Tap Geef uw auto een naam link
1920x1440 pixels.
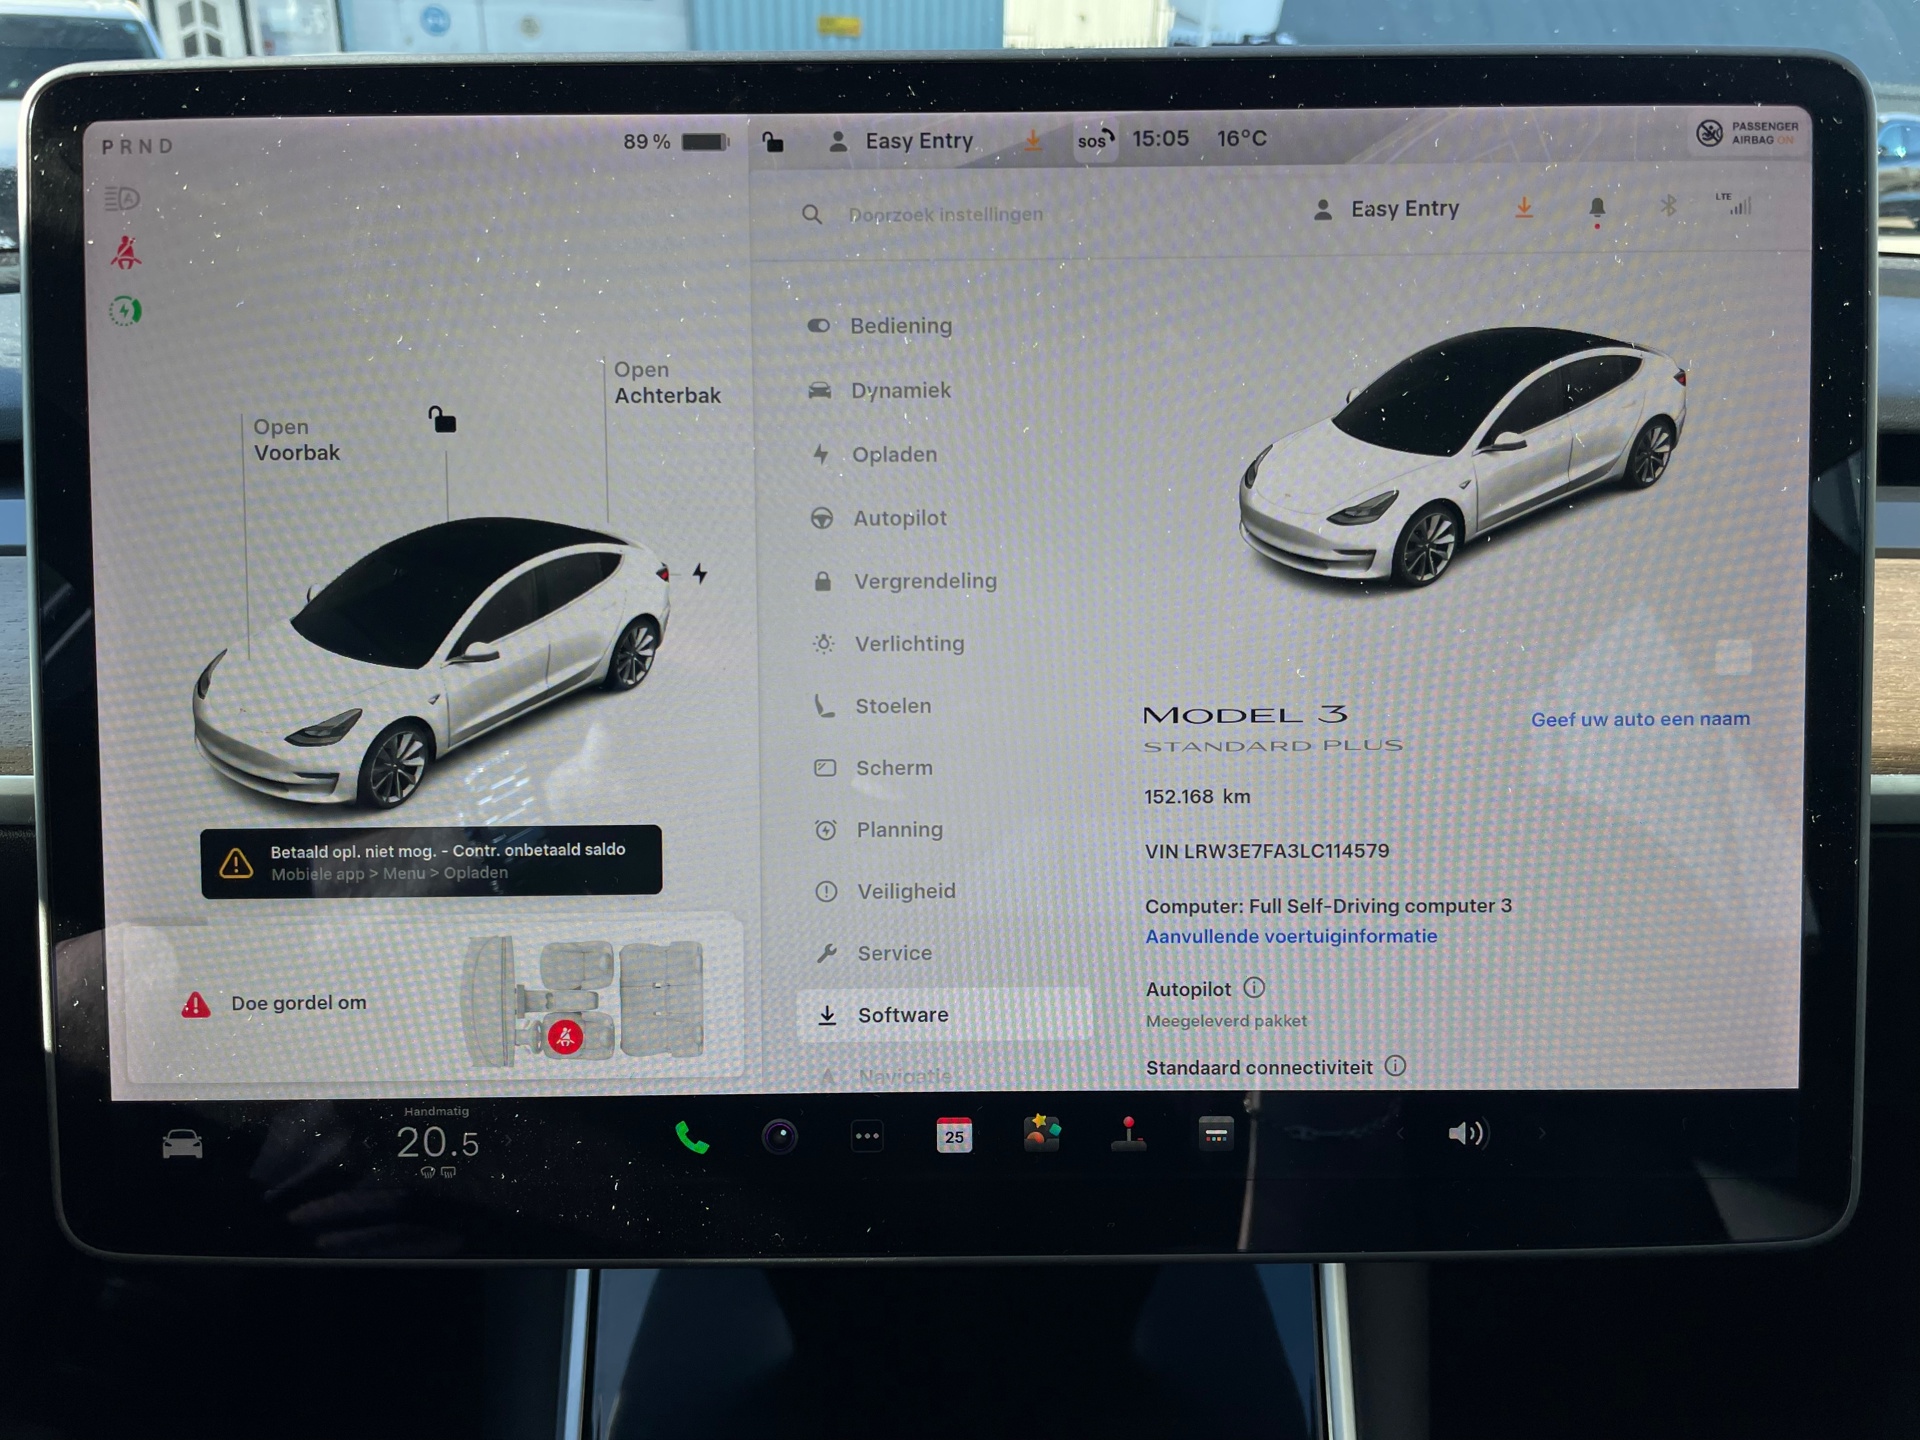(x=1640, y=719)
